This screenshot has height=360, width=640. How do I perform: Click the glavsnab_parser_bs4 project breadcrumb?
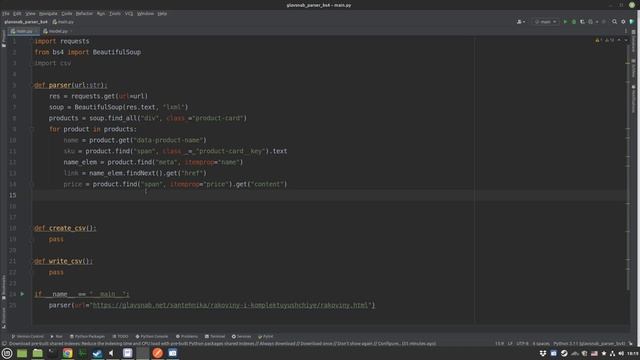(26, 22)
